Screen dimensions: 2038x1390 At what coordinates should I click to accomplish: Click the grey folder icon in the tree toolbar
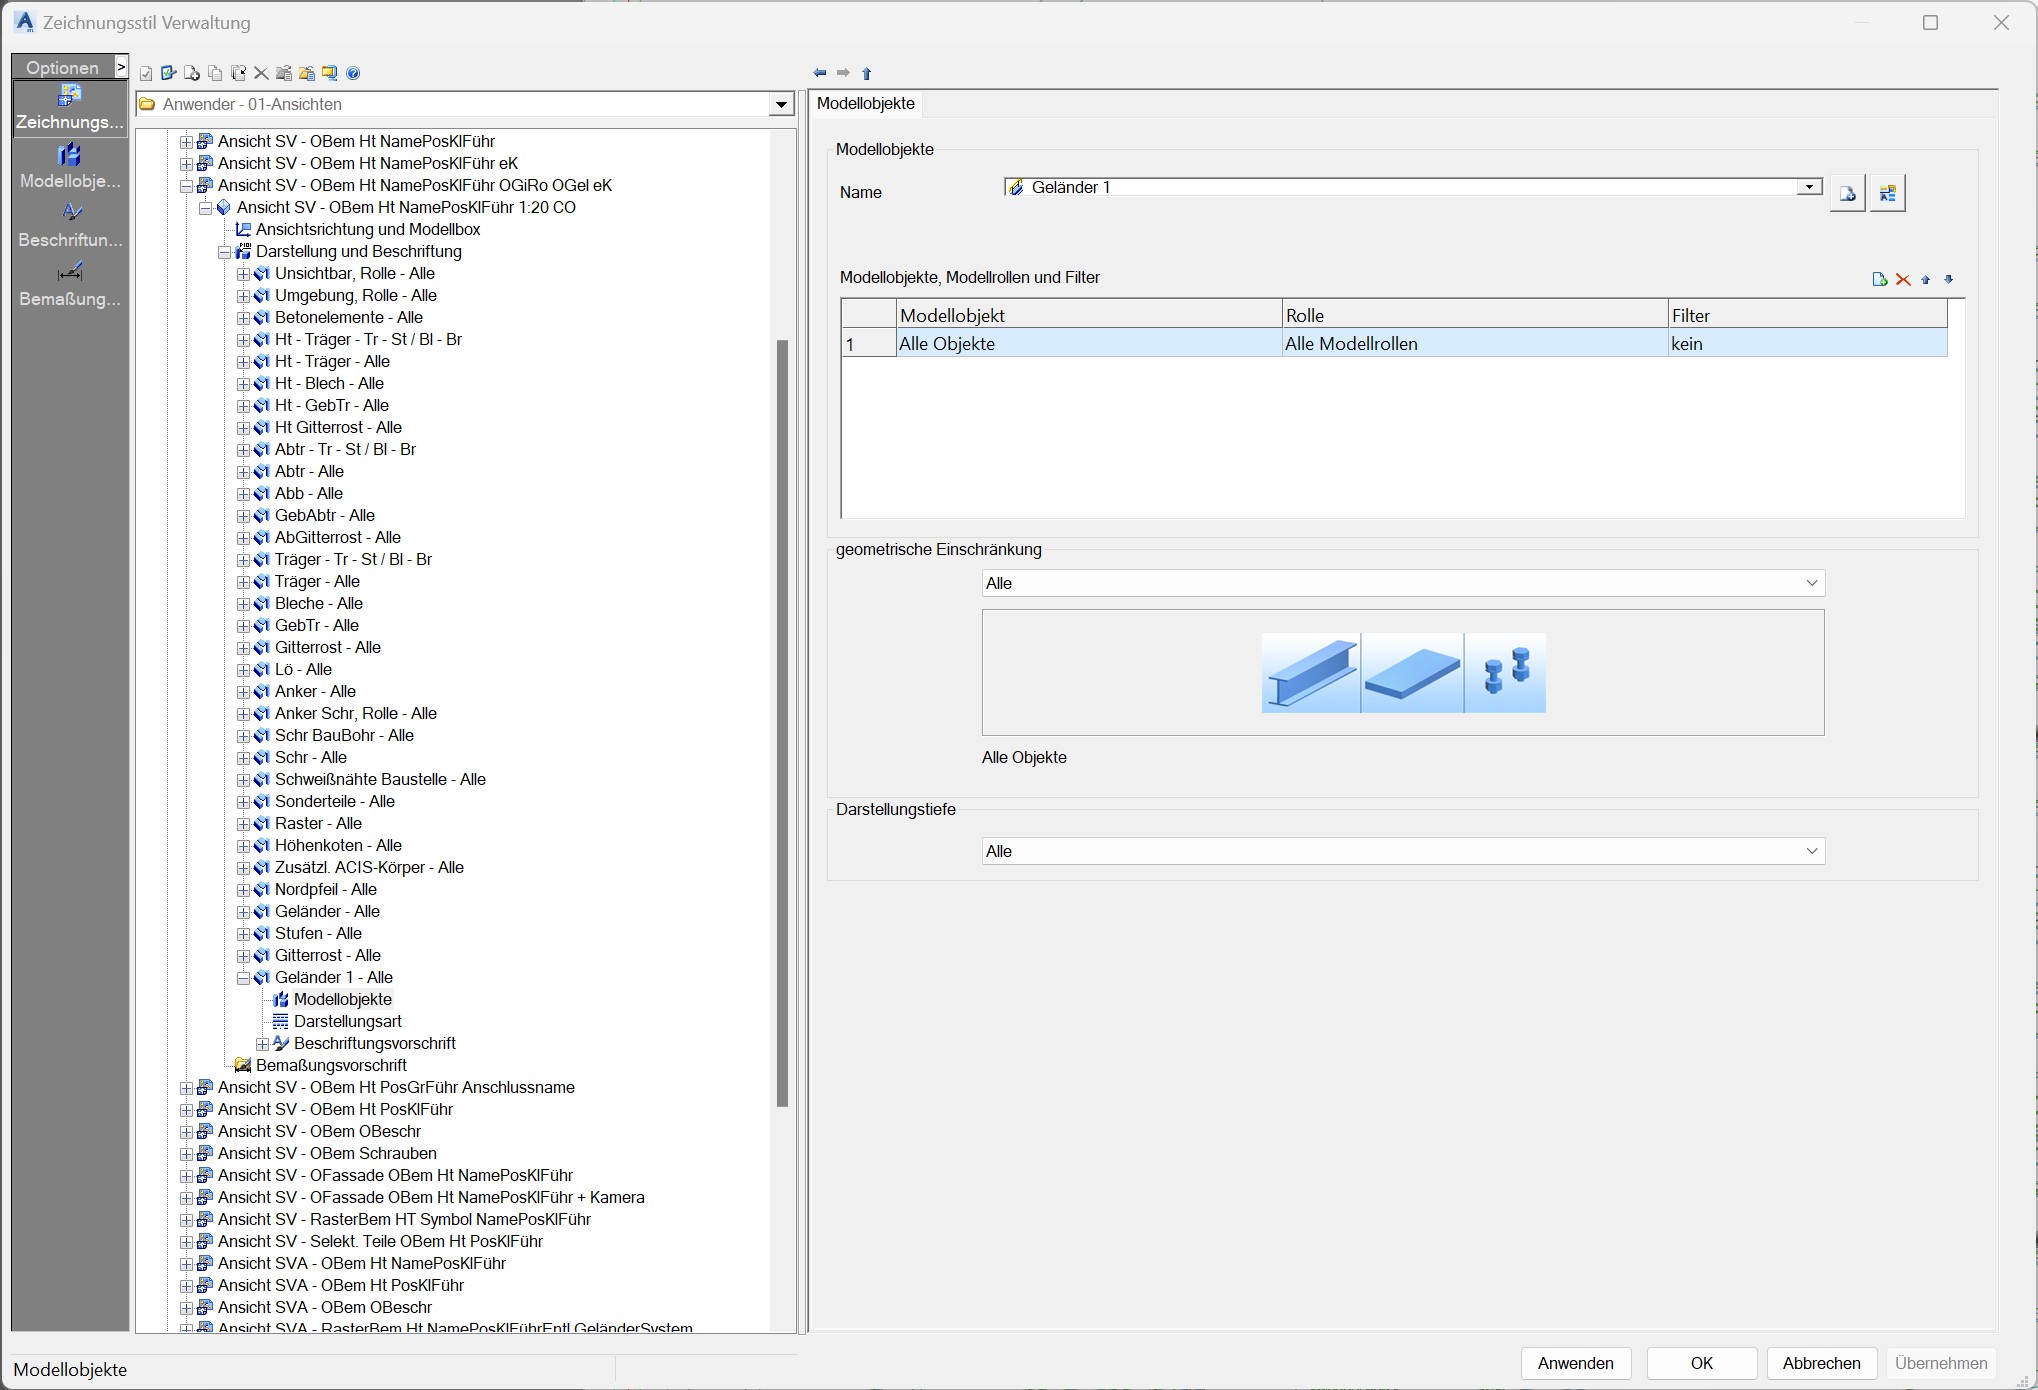click(284, 73)
